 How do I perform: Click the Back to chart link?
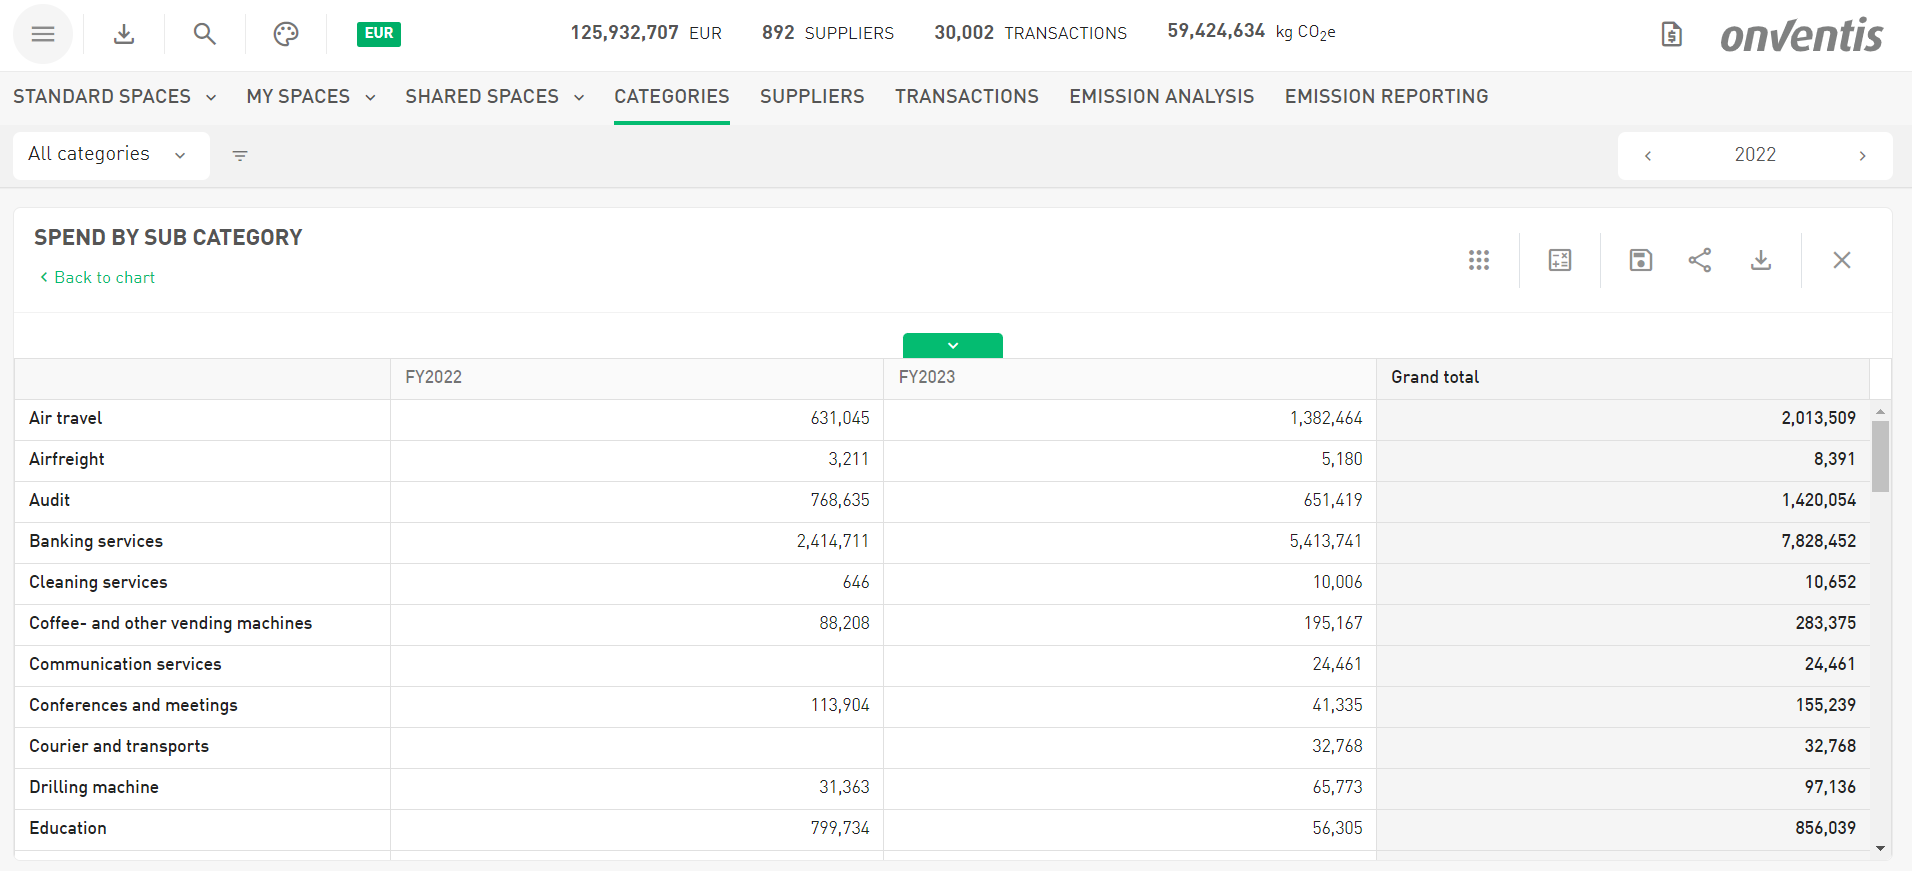98,278
